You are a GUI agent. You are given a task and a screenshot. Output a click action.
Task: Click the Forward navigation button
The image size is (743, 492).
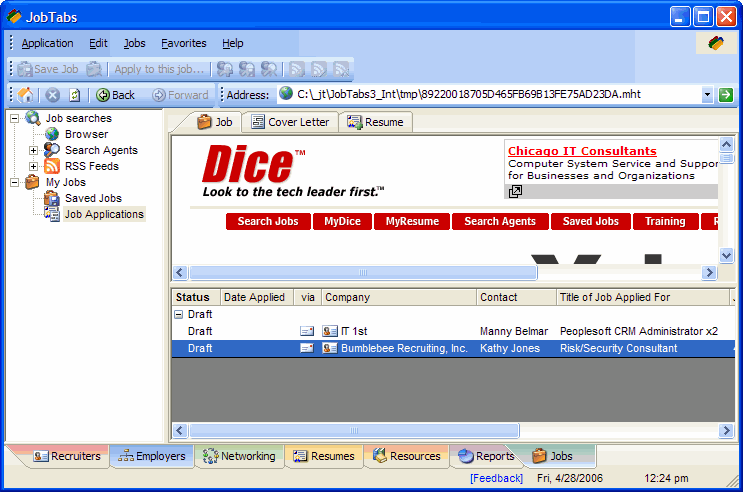coord(180,95)
